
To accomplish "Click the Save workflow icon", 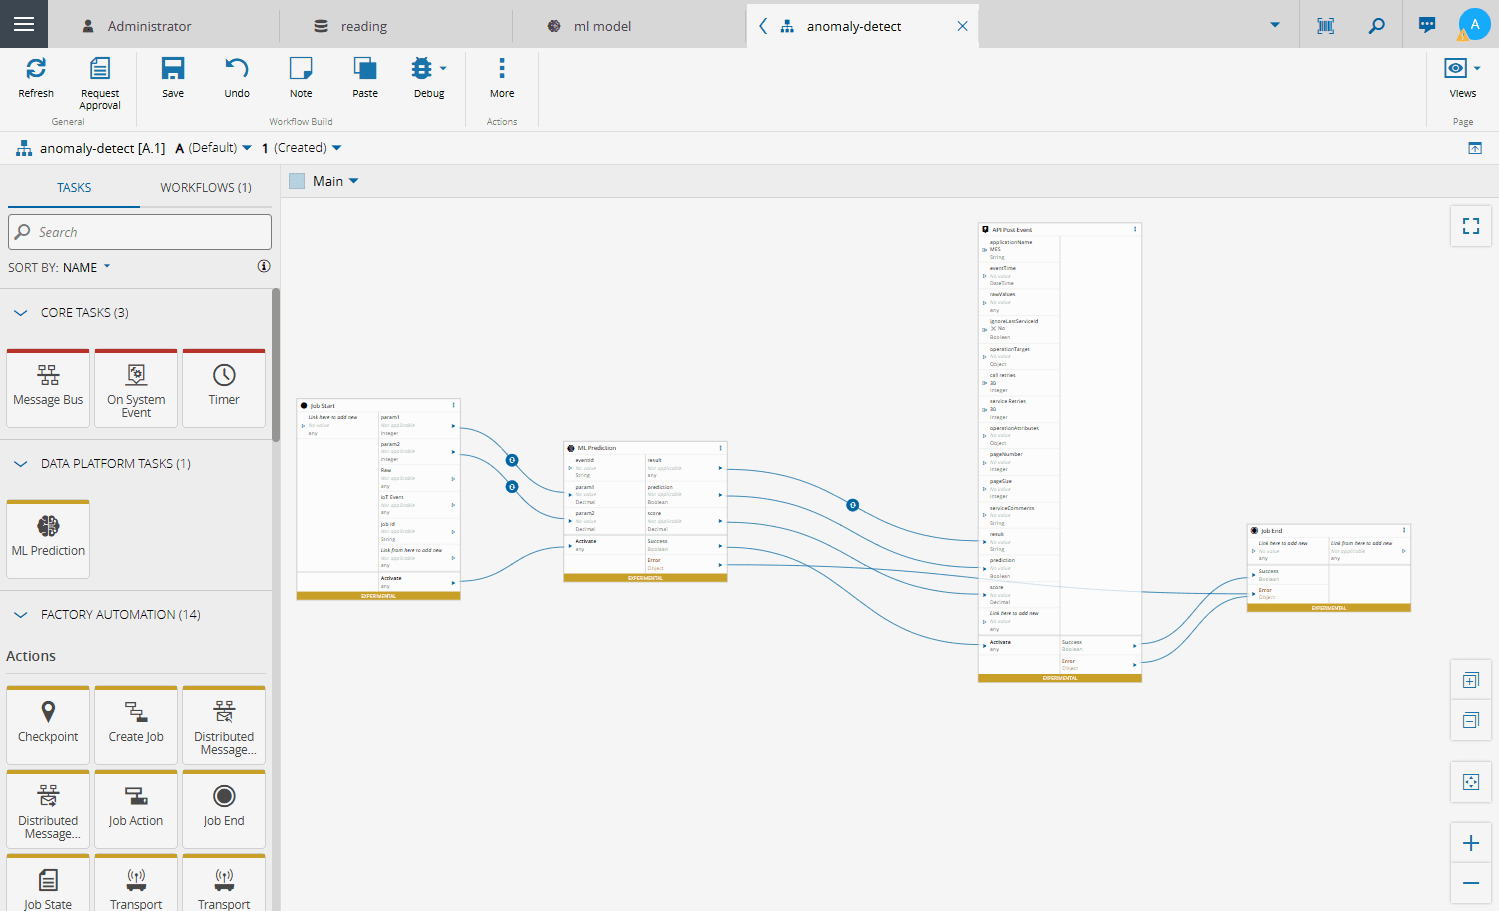I will (173, 77).
